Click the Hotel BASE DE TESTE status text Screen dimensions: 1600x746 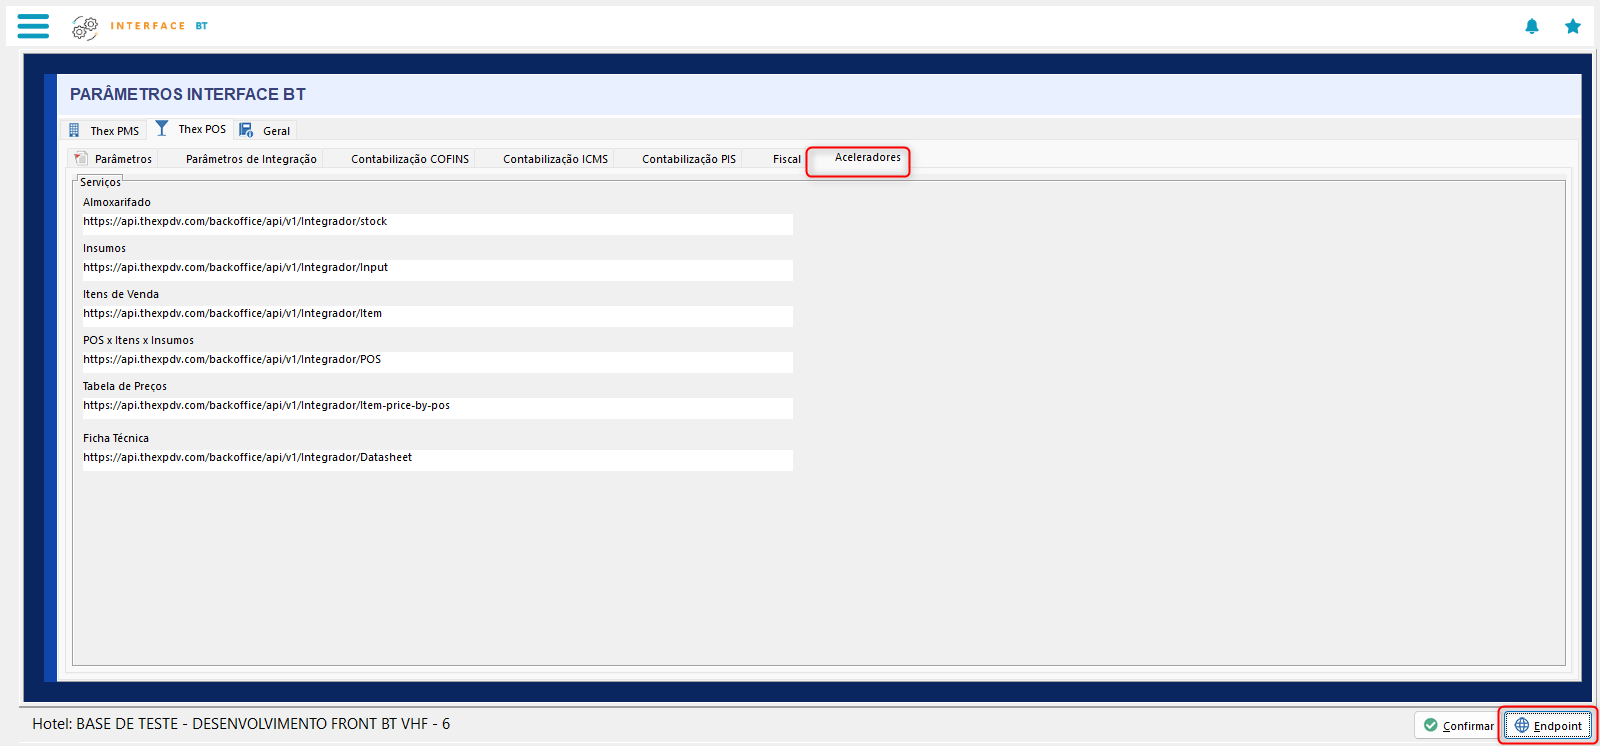click(x=241, y=723)
